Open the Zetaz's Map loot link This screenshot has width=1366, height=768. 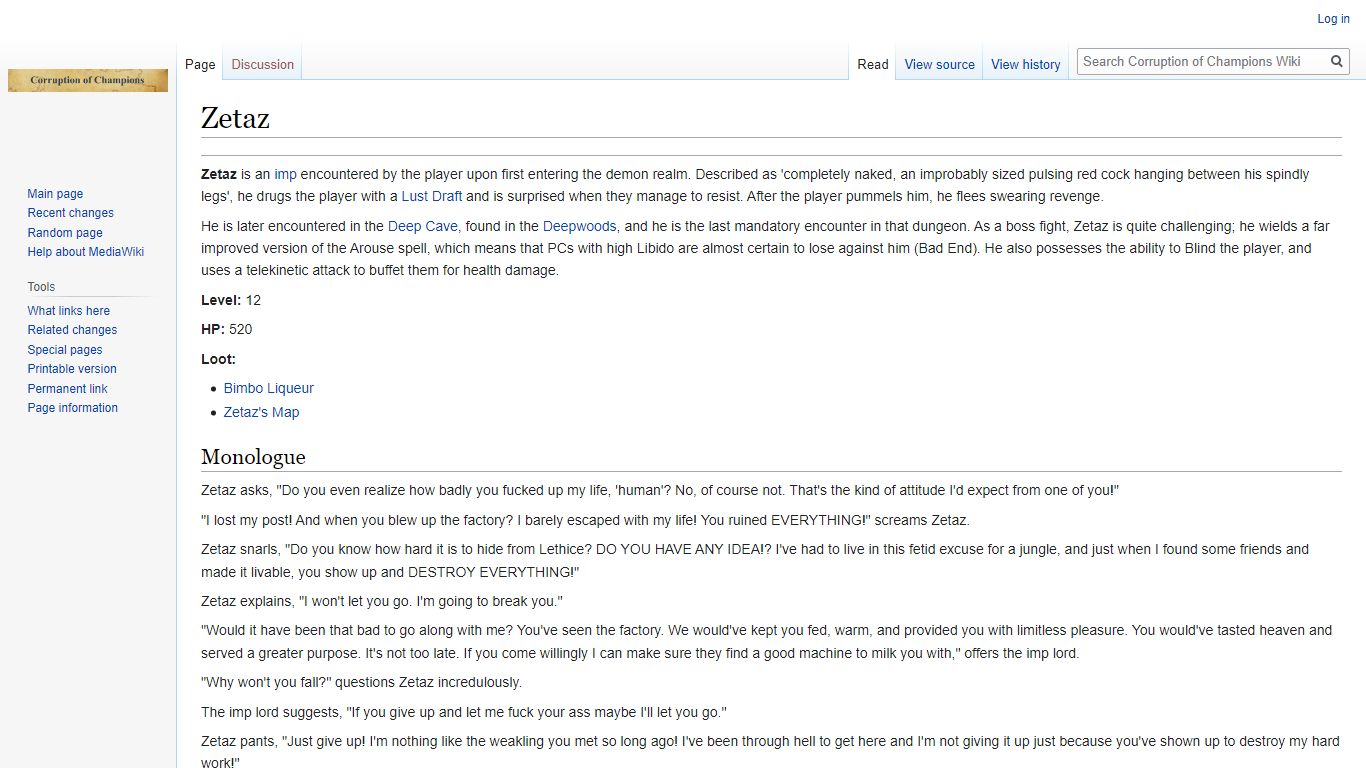[x=261, y=412]
